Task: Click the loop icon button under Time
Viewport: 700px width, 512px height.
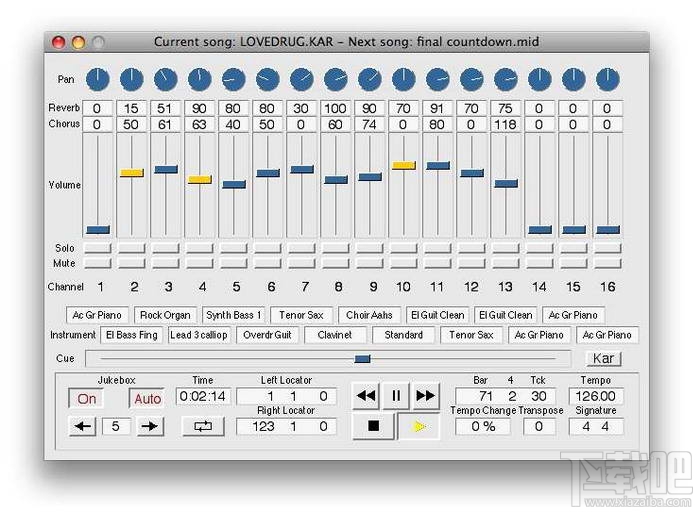Action: click(203, 426)
